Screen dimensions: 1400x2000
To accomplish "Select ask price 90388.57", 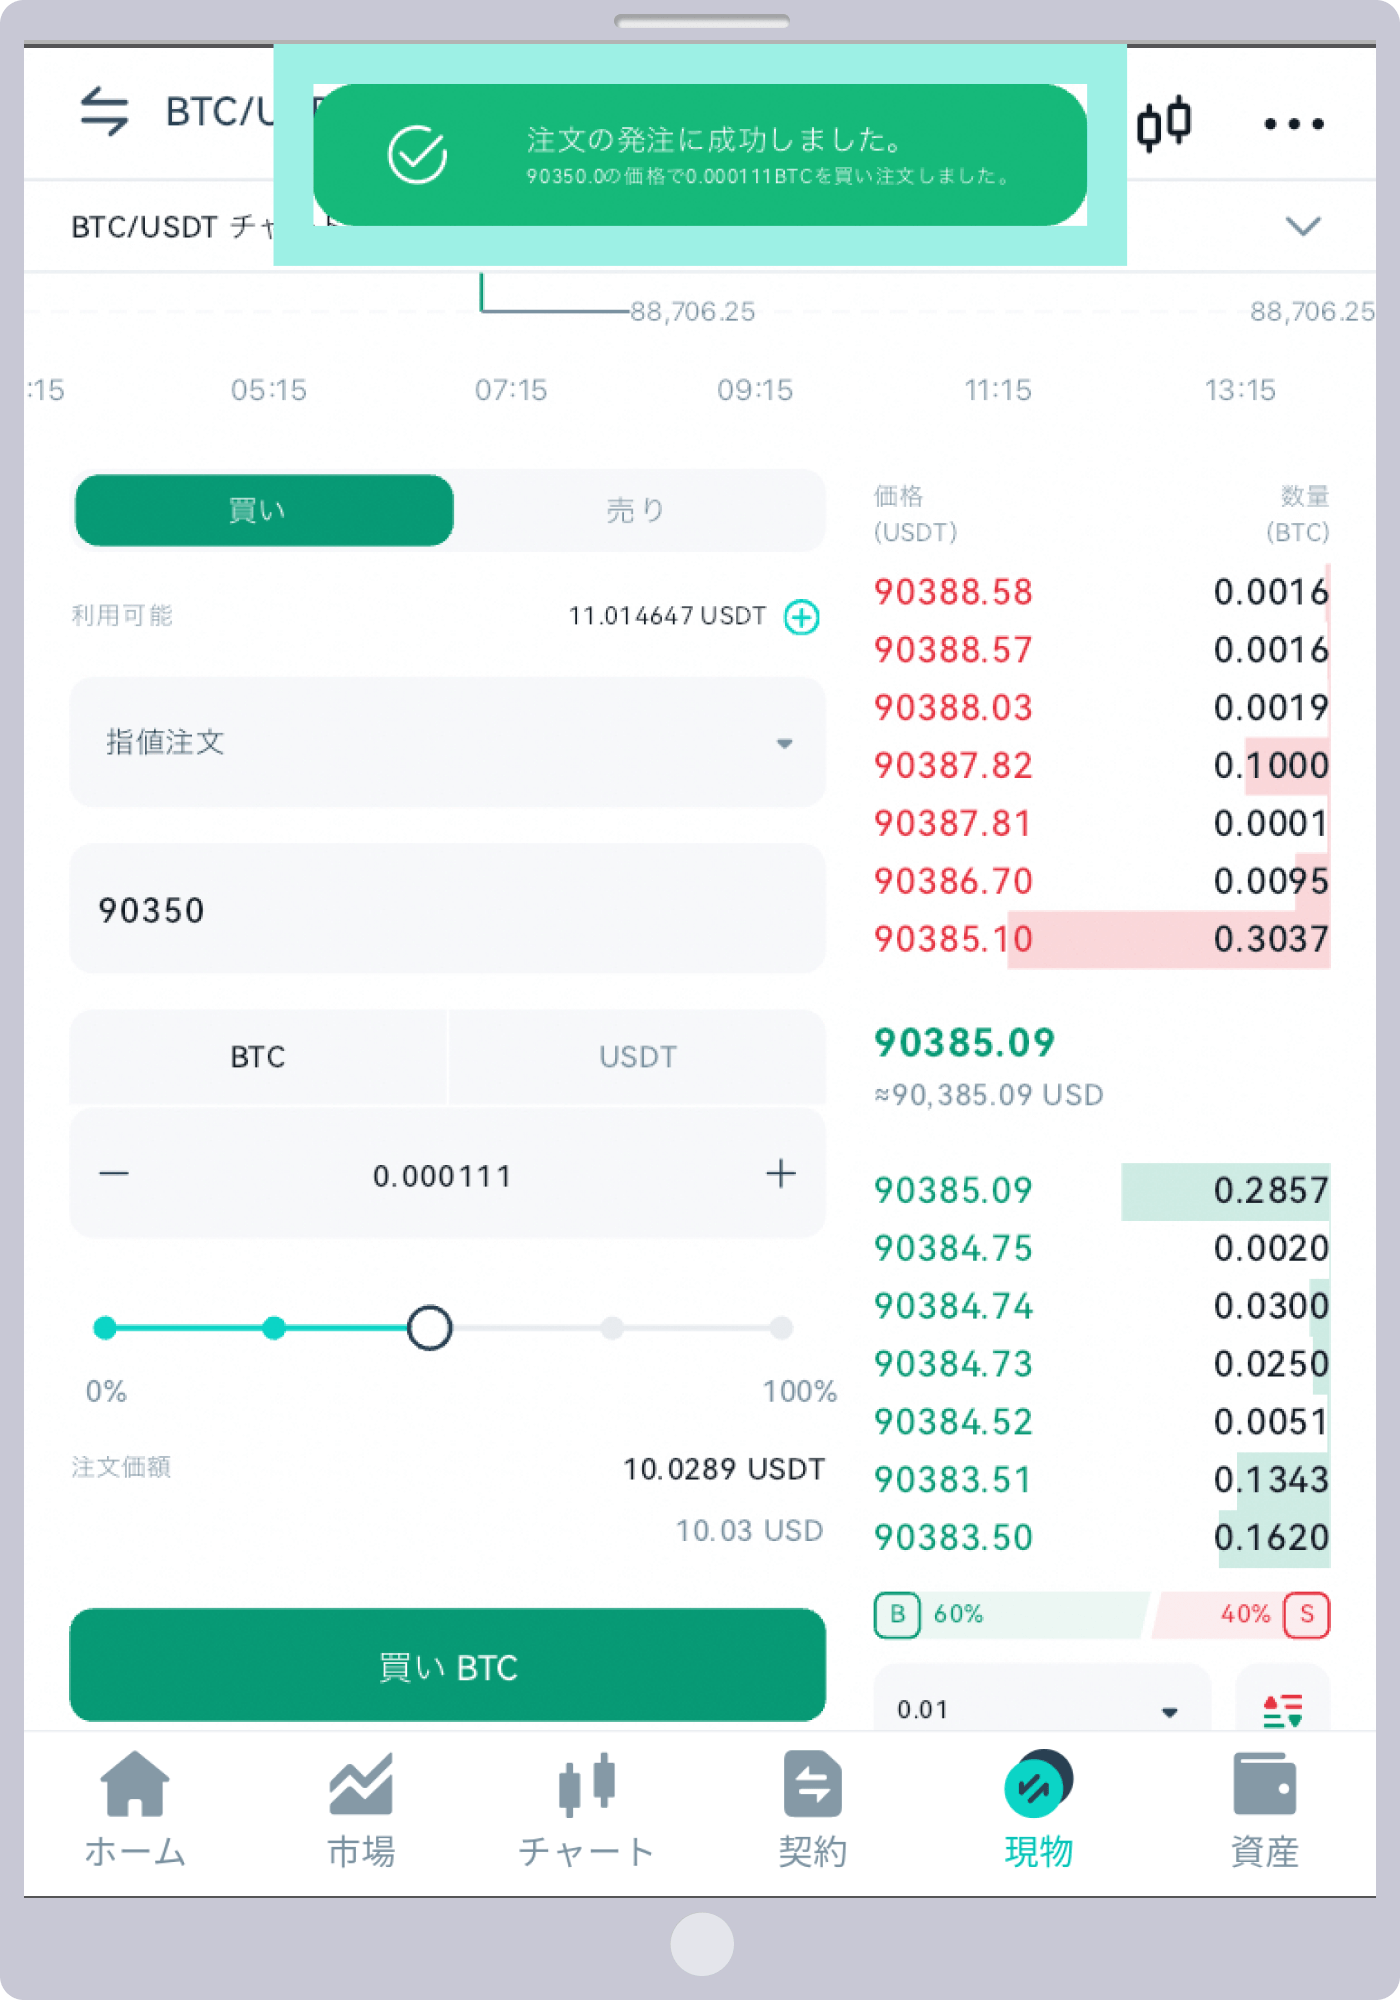I will [953, 649].
